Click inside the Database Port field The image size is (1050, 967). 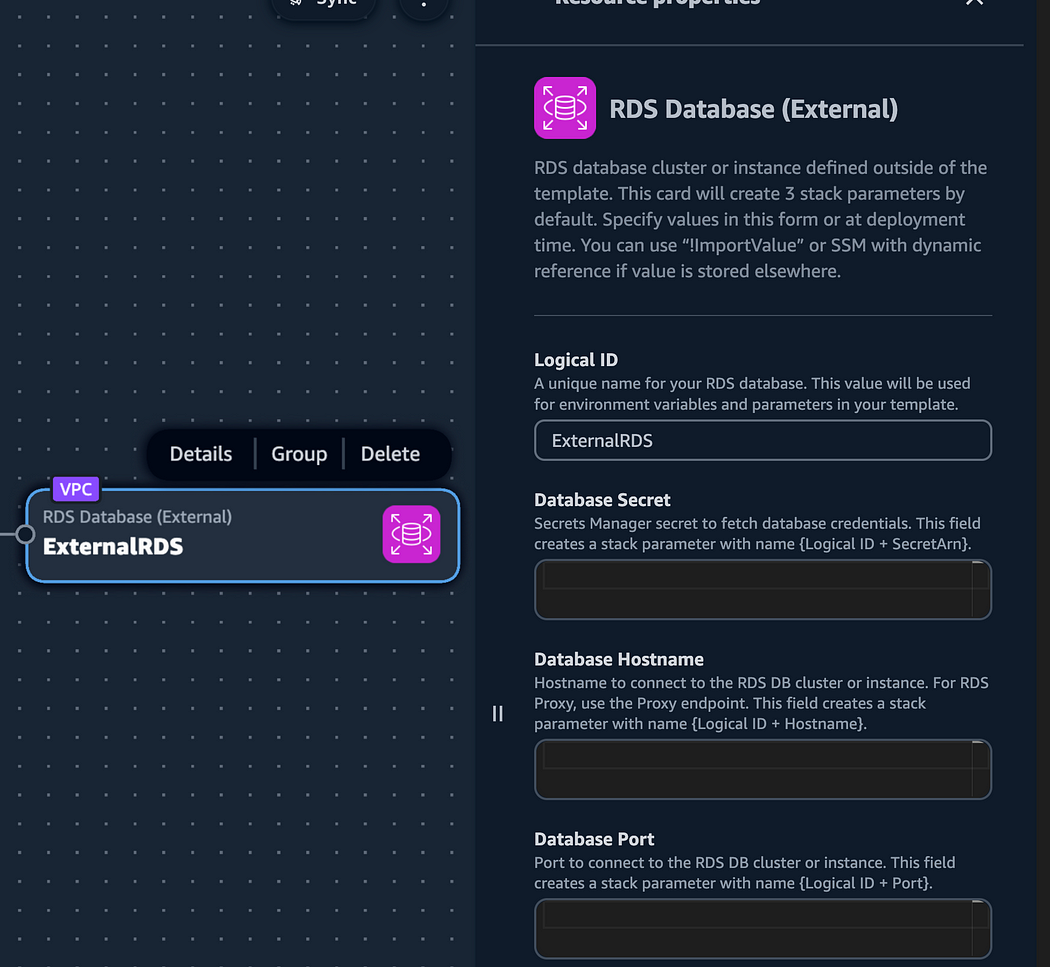pos(763,928)
